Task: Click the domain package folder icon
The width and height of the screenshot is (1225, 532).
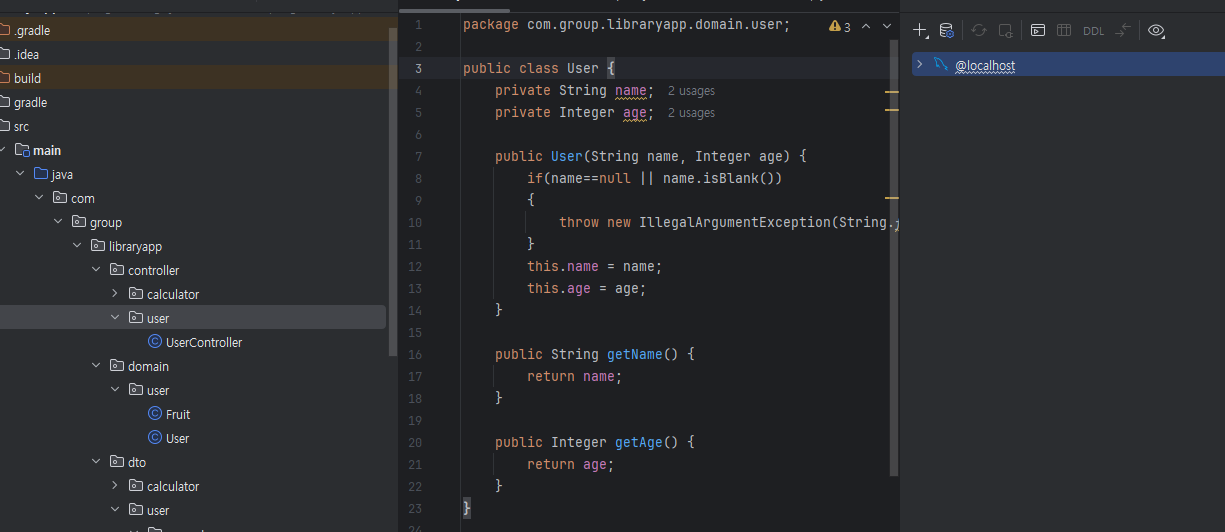Action: coord(117,366)
